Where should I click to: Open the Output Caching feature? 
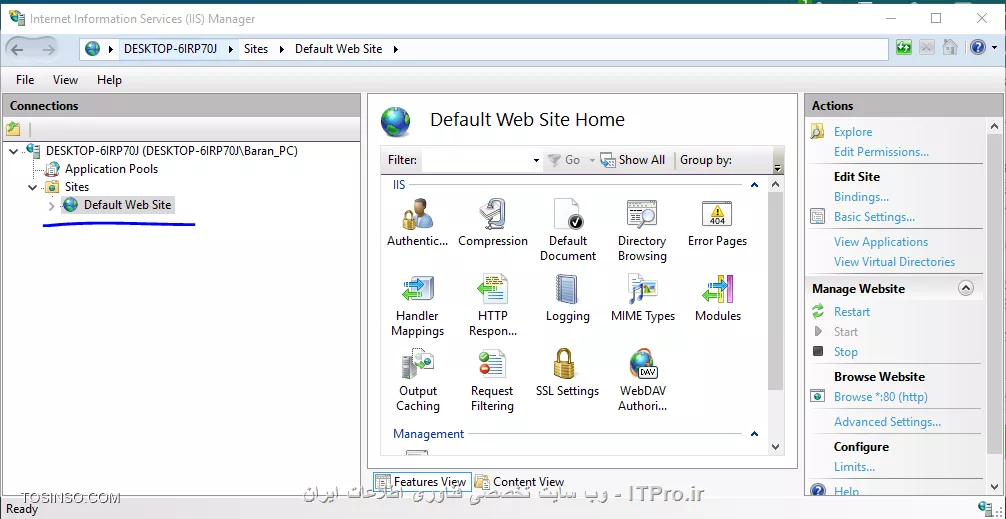pos(418,380)
